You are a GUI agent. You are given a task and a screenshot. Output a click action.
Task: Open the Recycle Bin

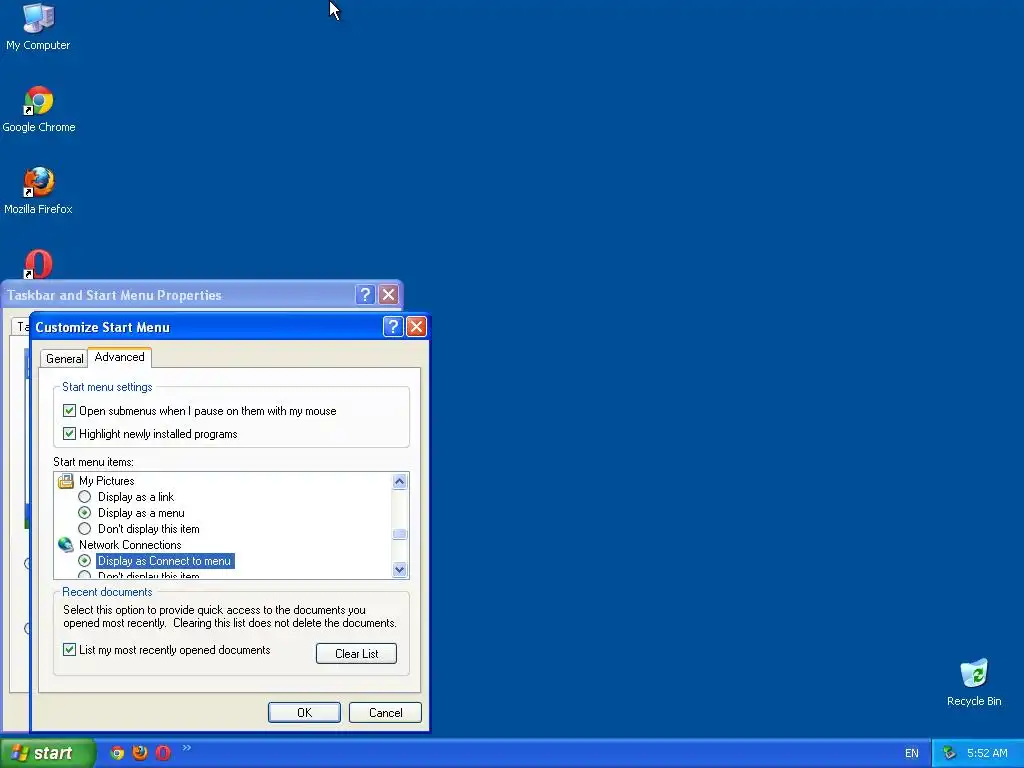pyautogui.click(x=974, y=682)
